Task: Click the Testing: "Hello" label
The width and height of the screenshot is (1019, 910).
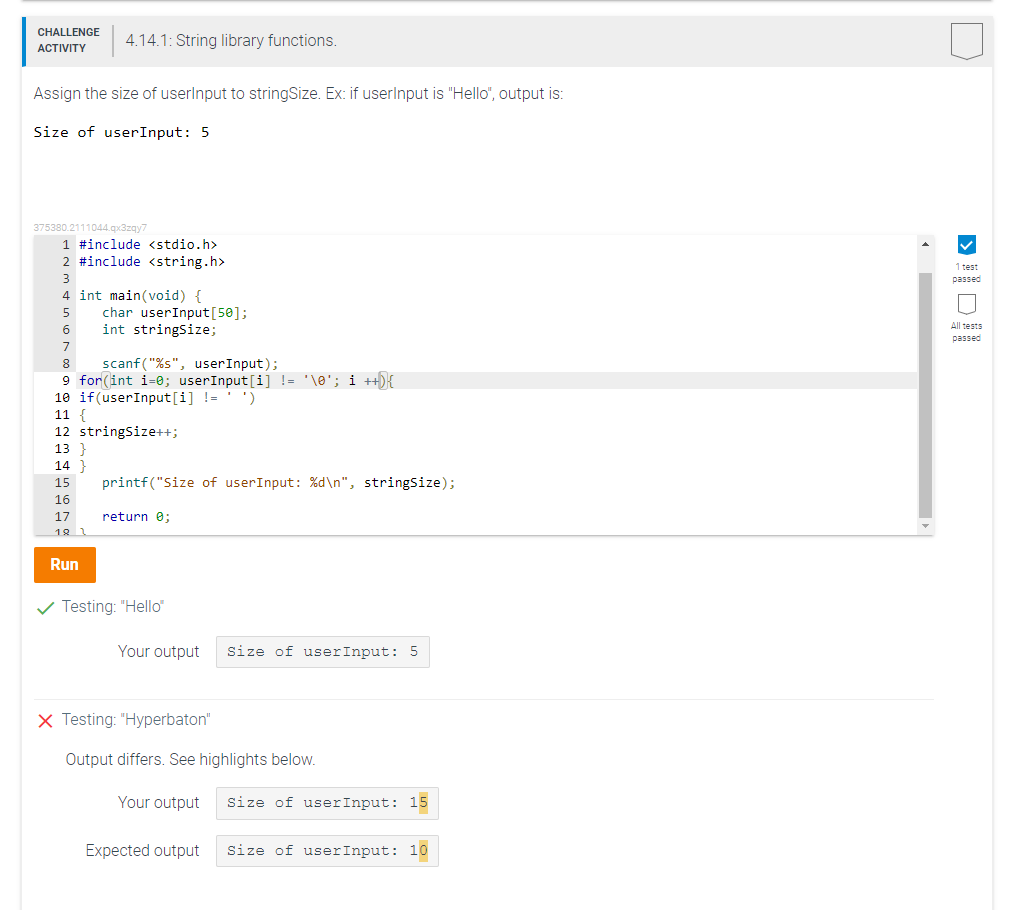Action: tap(112, 606)
